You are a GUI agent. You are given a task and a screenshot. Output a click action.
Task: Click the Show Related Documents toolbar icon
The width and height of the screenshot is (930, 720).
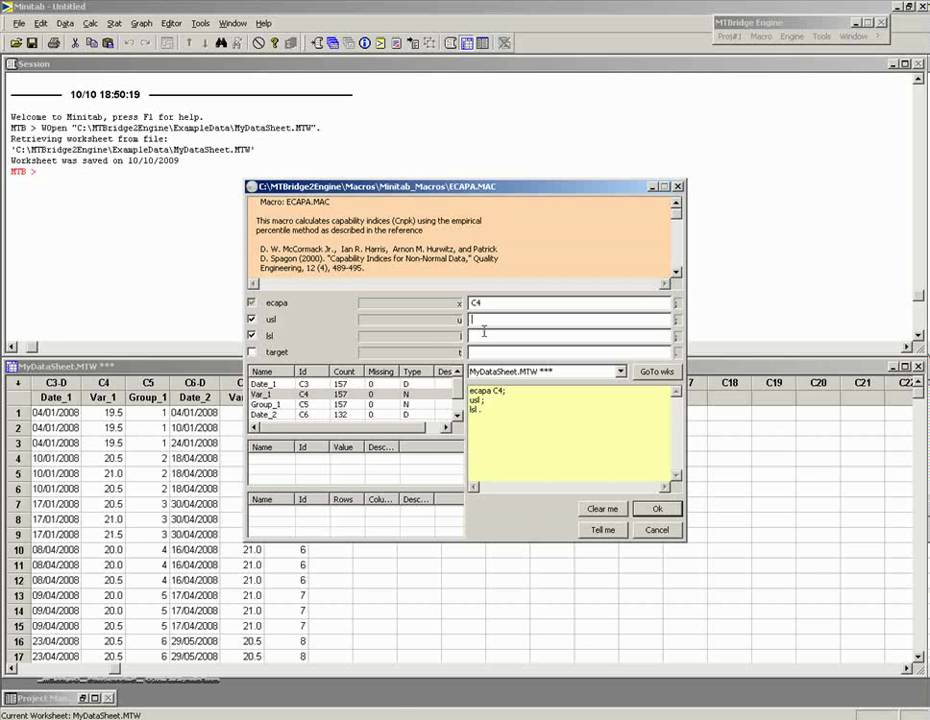click(x=413, y=43)
